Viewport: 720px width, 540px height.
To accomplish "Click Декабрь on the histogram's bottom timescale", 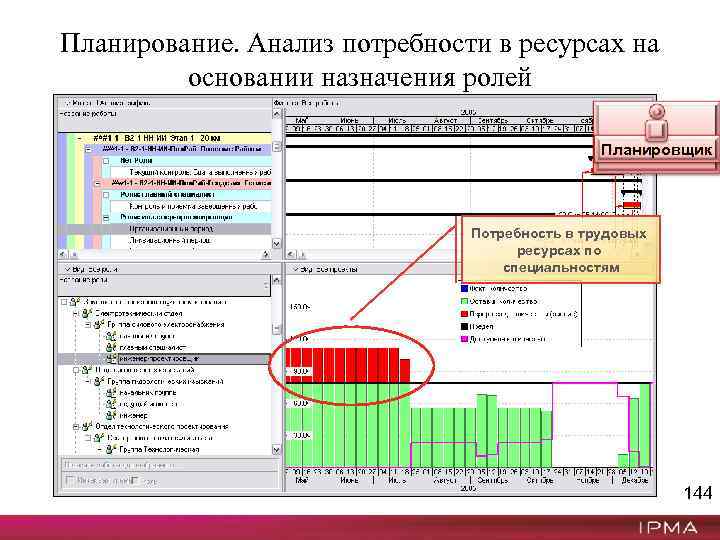I will [635, 480].
